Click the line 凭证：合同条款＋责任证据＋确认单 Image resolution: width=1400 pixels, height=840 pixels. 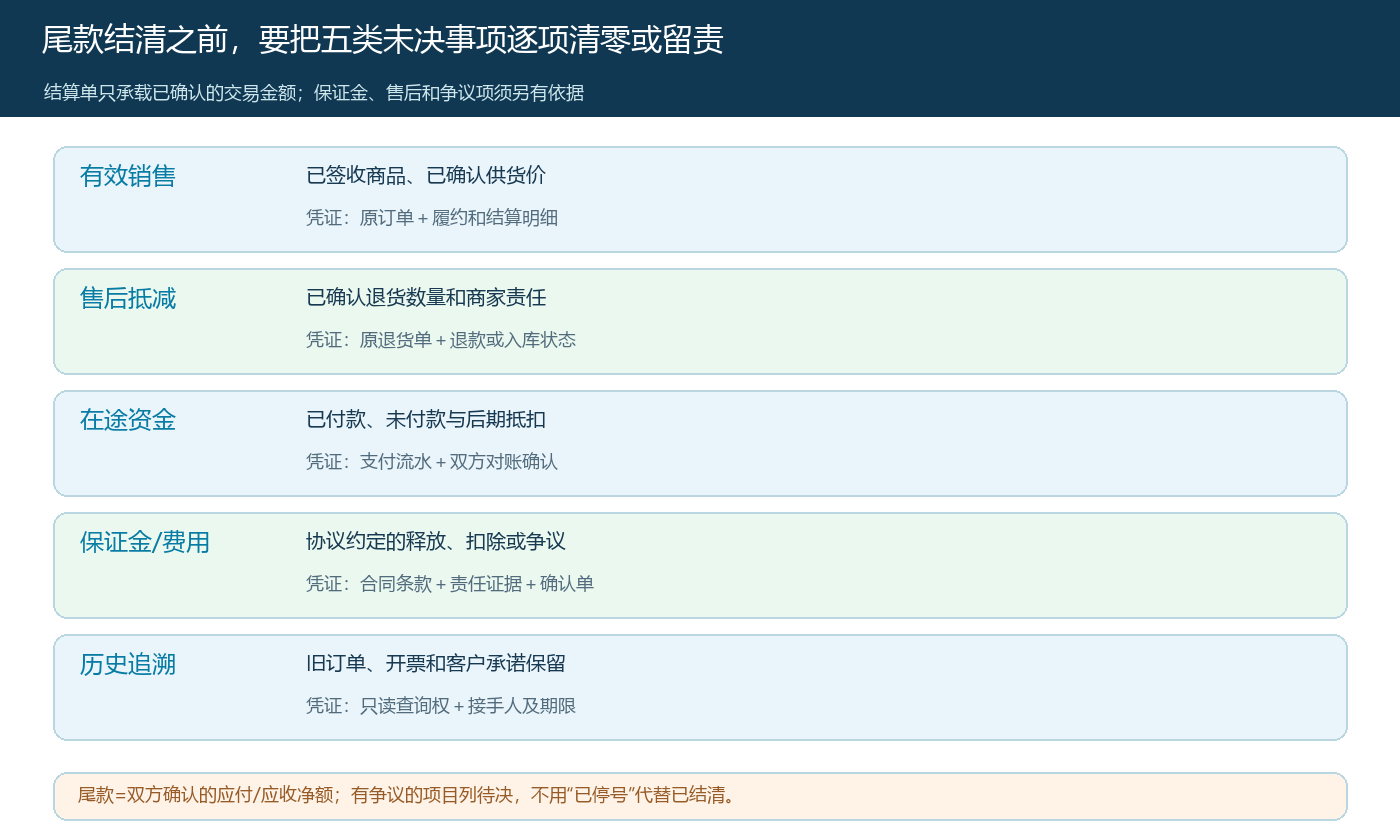click(x=450, y=583)
